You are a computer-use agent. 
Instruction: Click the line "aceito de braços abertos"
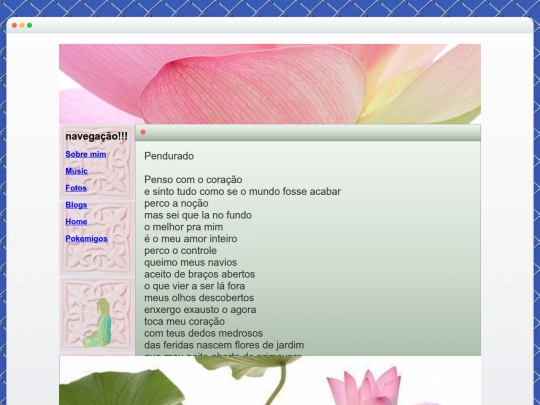200,274
